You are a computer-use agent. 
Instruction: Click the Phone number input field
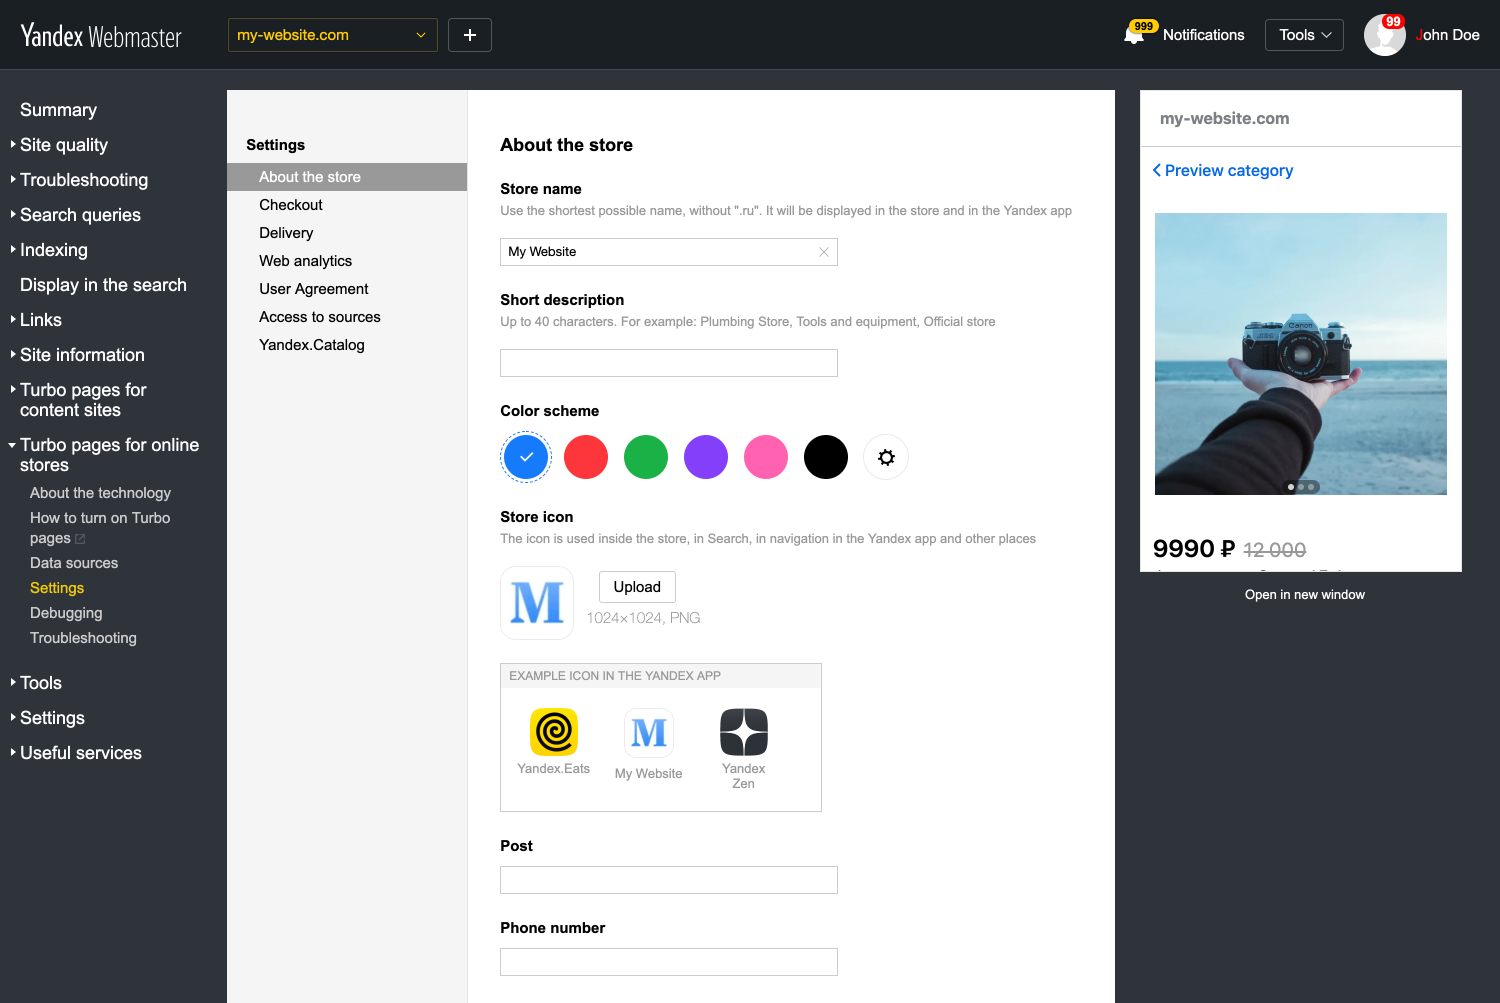tap(669, 962)
